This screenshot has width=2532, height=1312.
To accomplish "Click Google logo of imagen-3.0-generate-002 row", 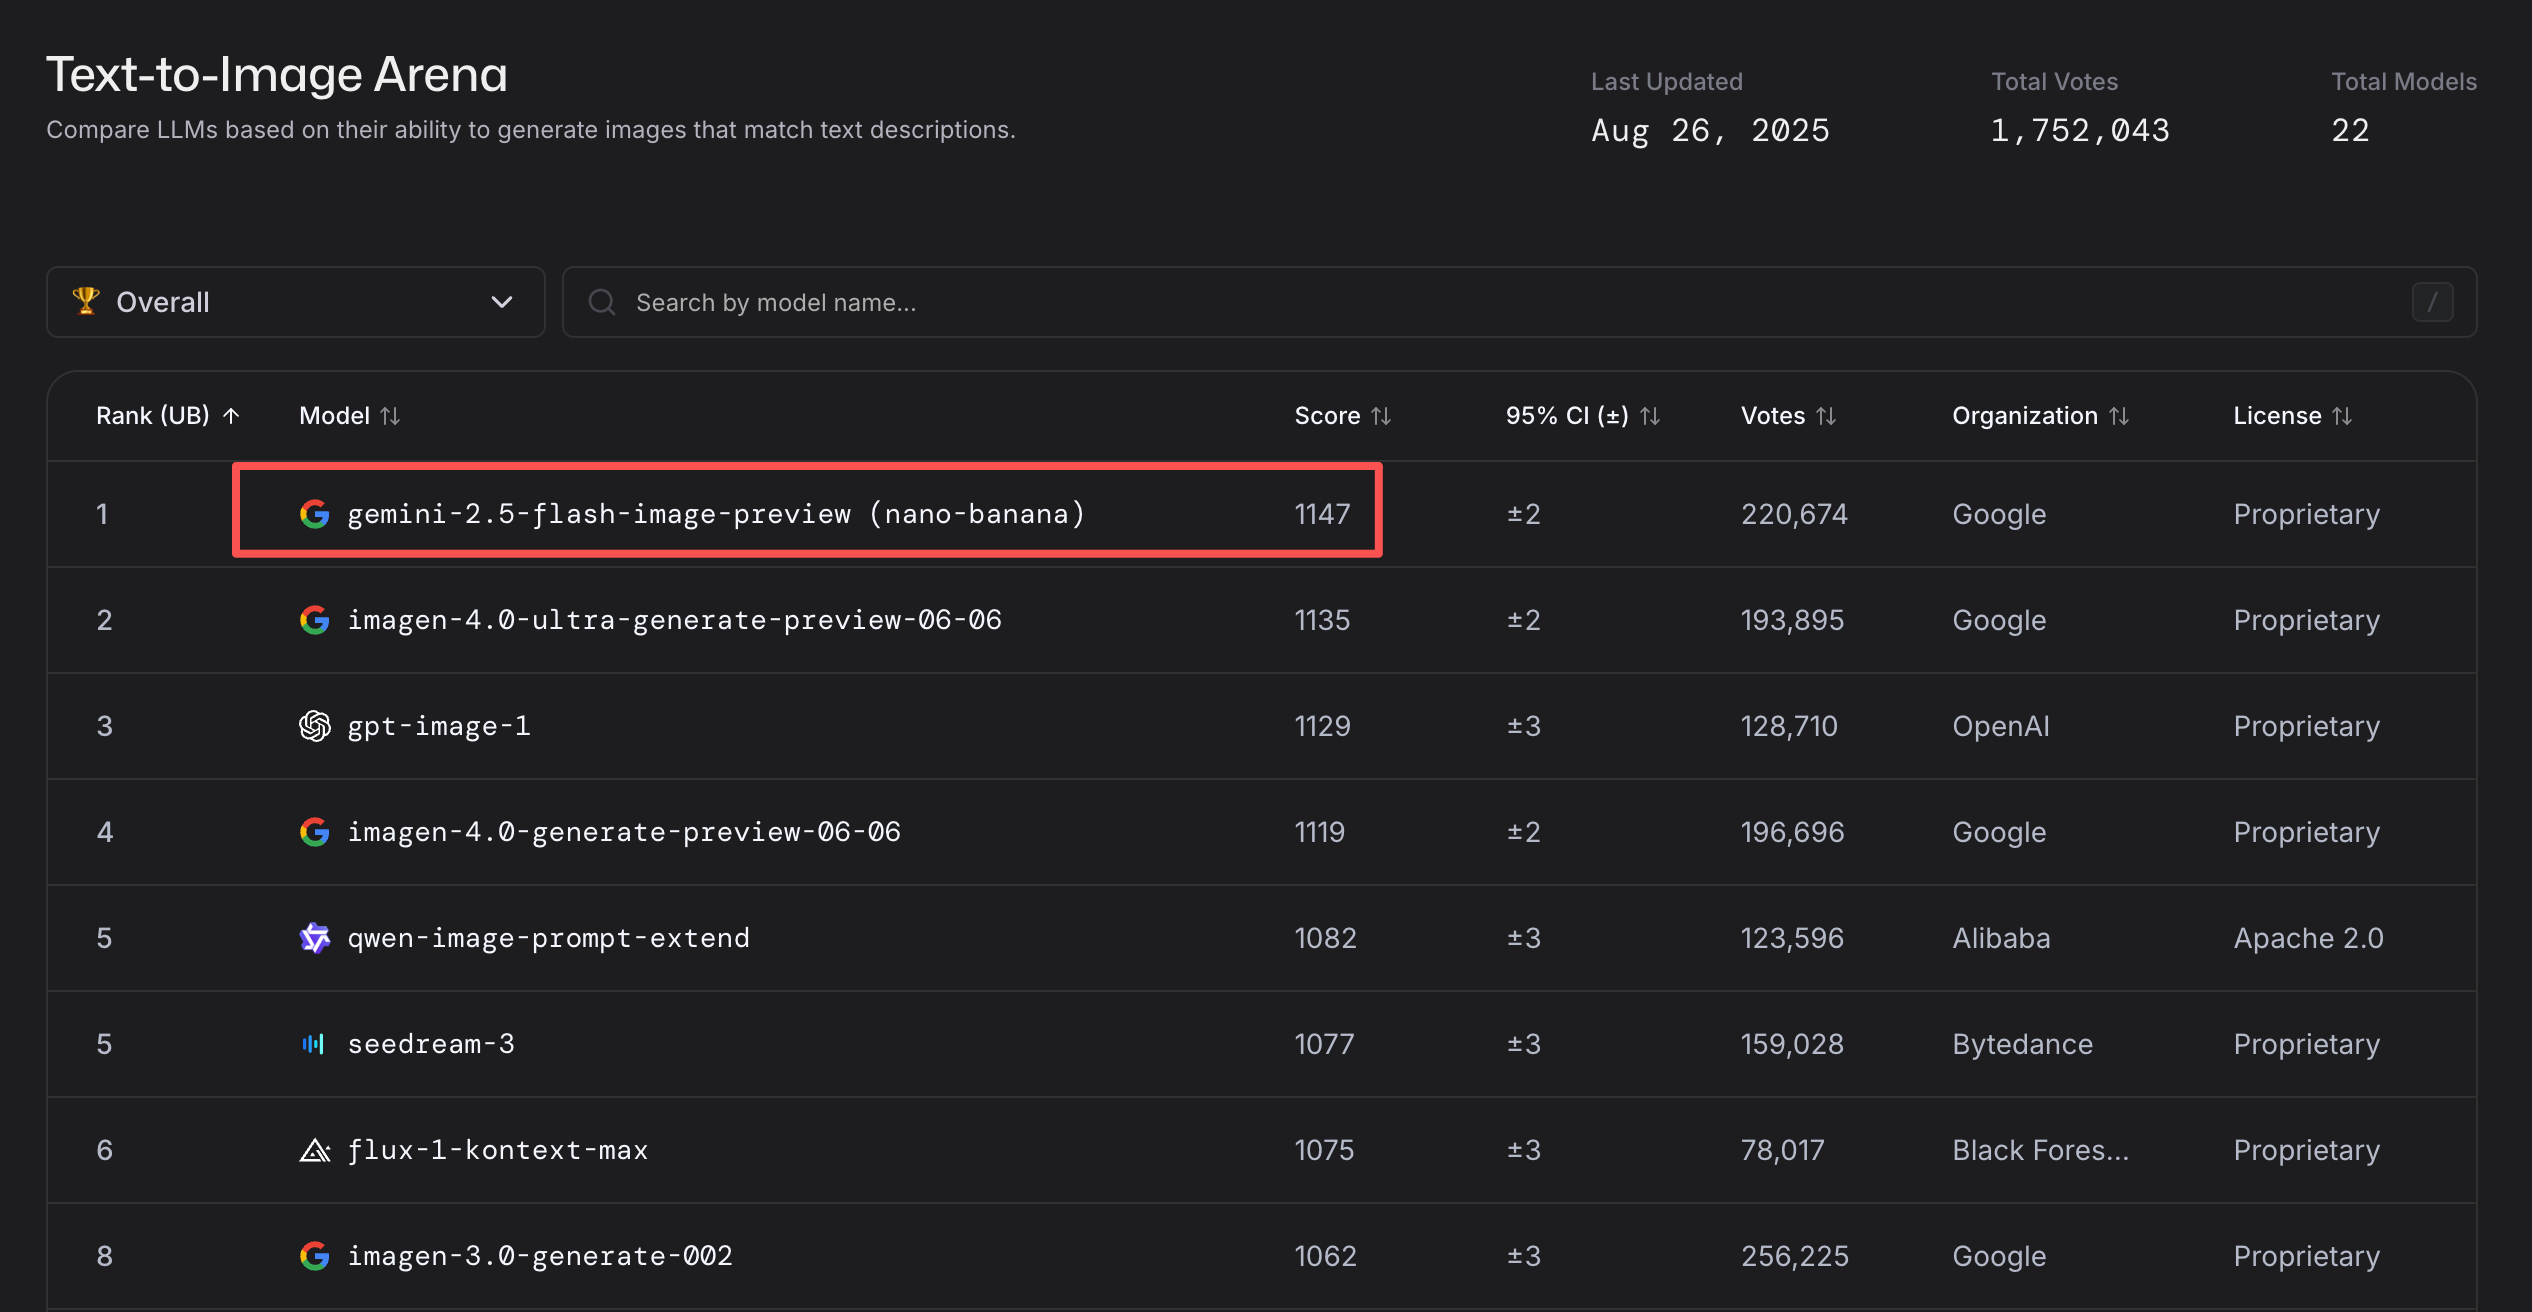I will (x=315, y=1256).
